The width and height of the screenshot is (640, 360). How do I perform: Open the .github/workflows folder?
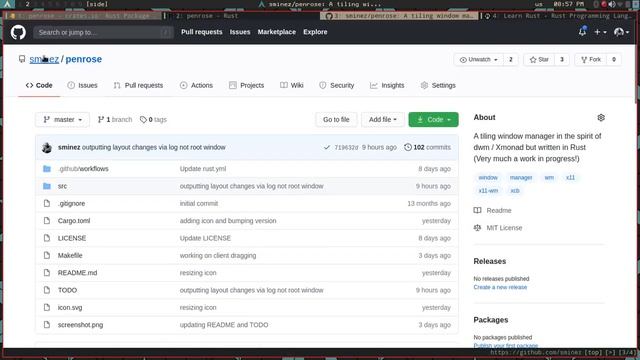click(83, 169)
